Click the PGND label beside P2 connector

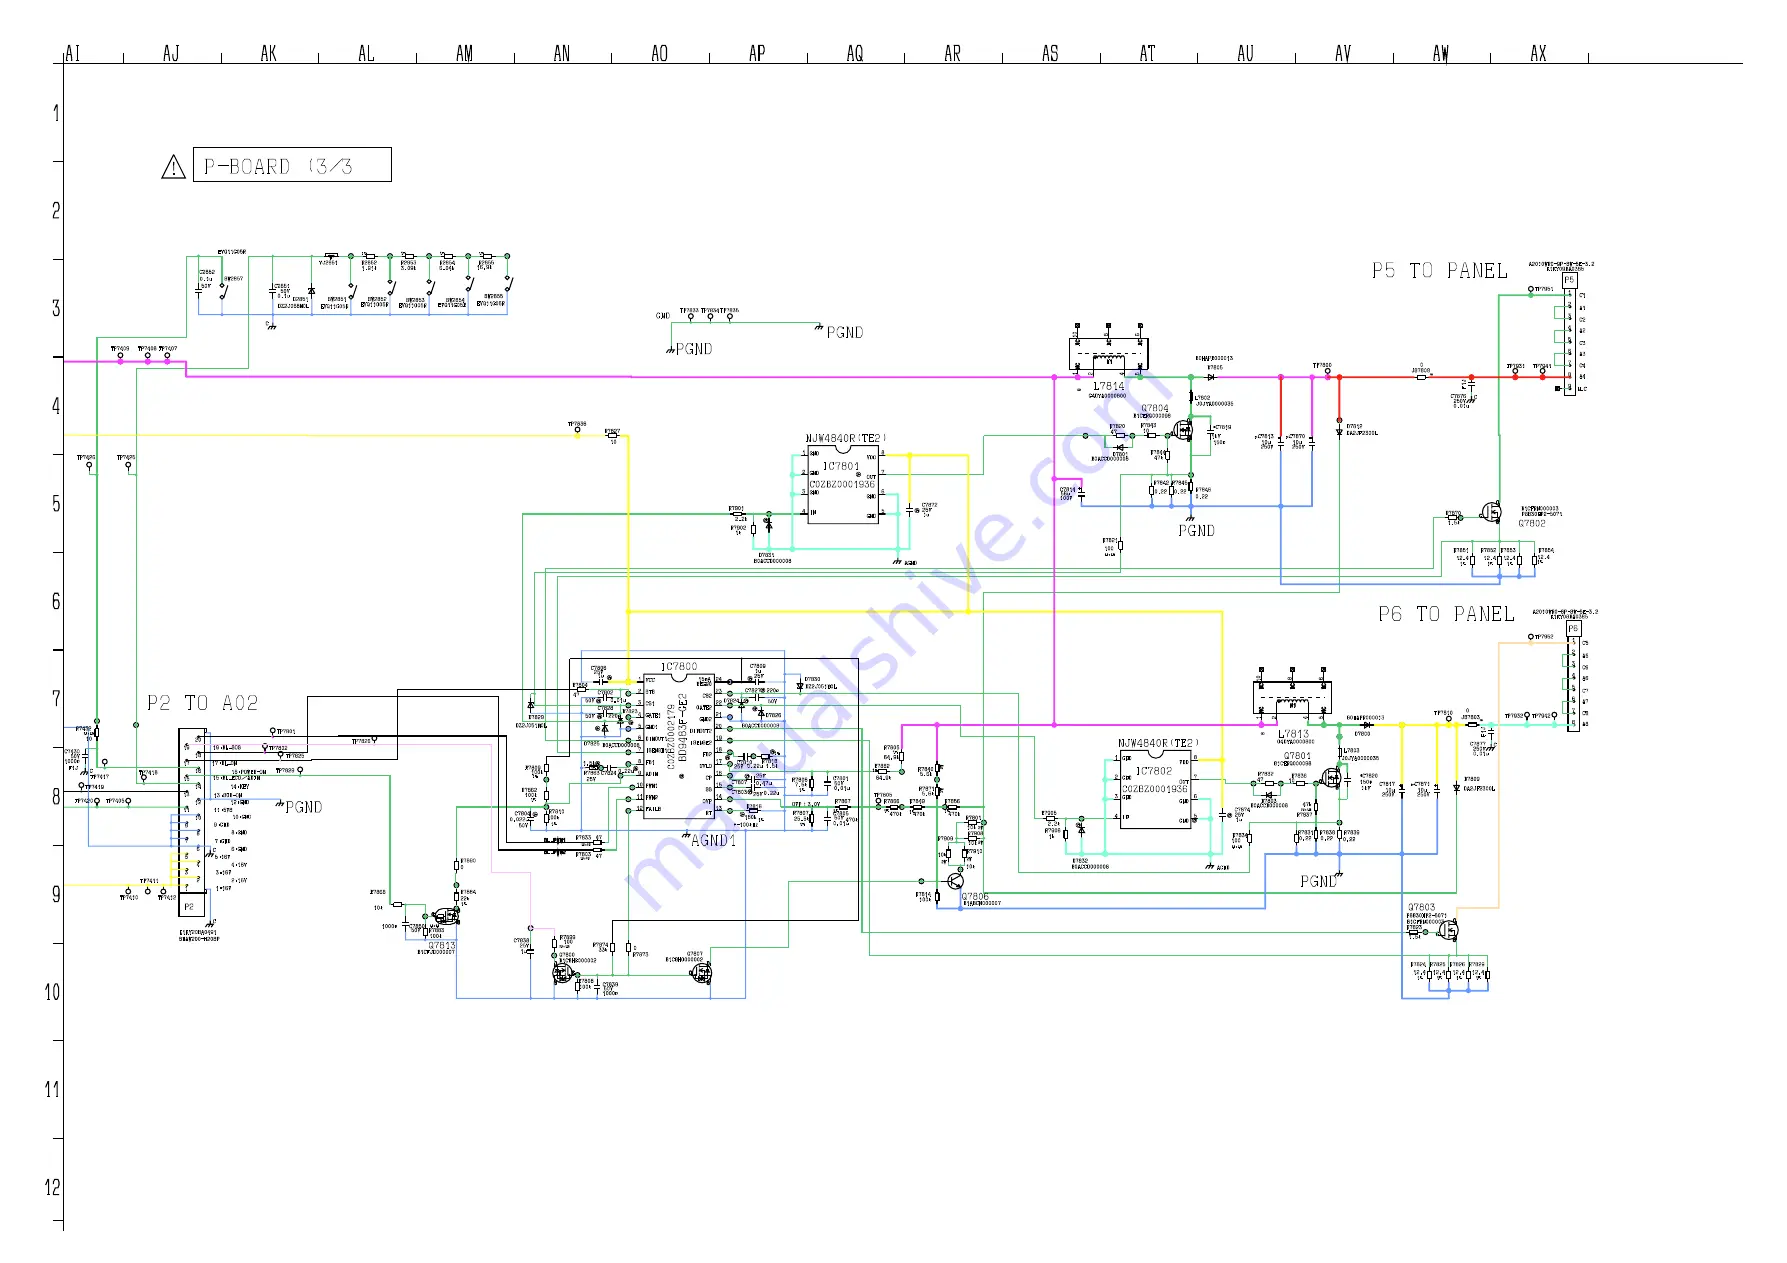coord(304,808)
